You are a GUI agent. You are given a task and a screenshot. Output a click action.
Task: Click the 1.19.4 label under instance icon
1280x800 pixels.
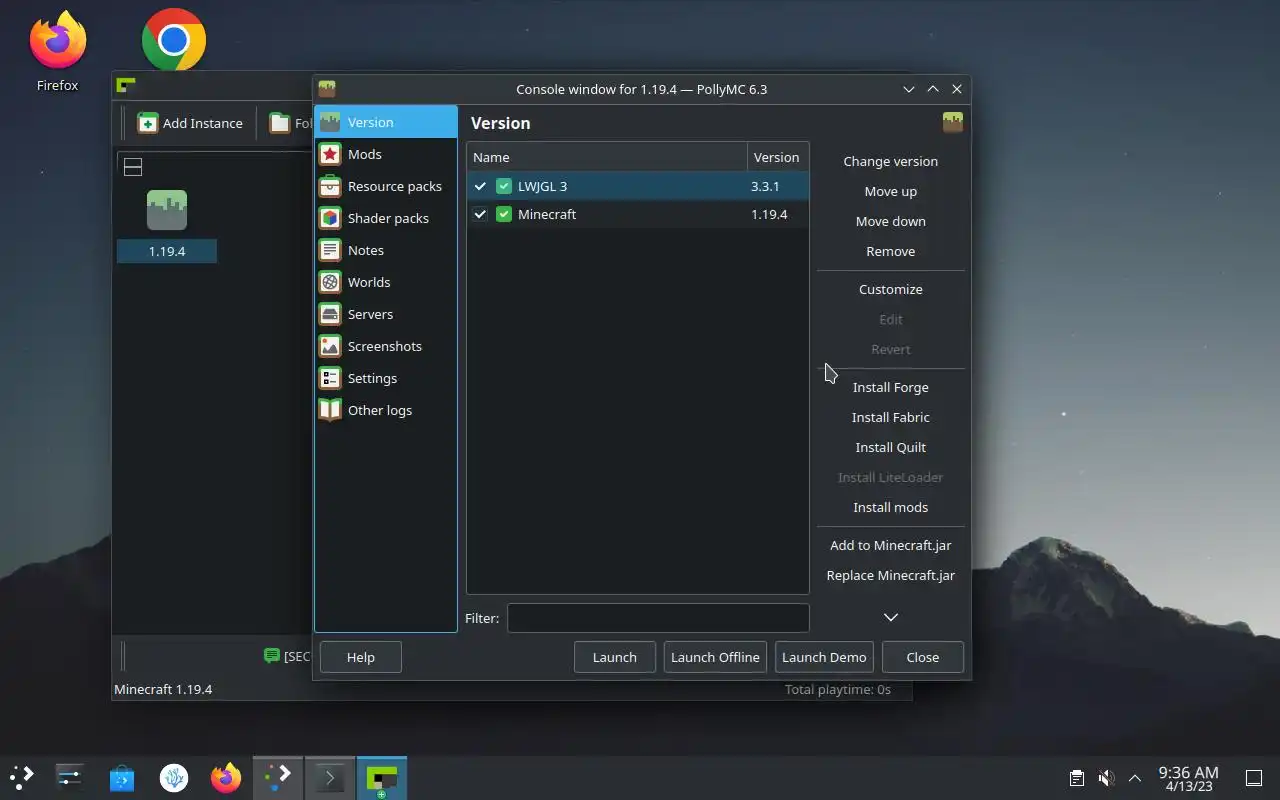(167, 251)
